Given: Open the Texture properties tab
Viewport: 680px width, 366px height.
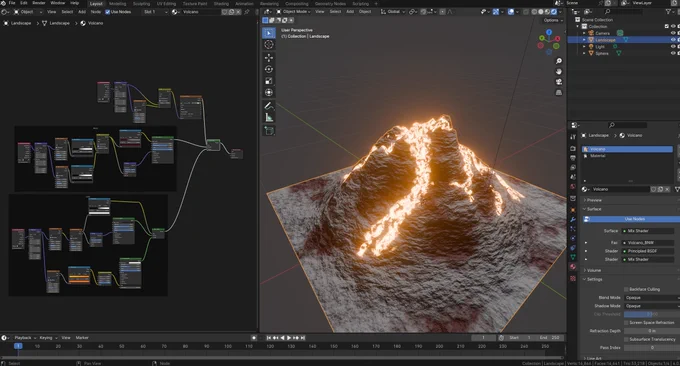Looking at the screenshot, I should coord(573,278).
